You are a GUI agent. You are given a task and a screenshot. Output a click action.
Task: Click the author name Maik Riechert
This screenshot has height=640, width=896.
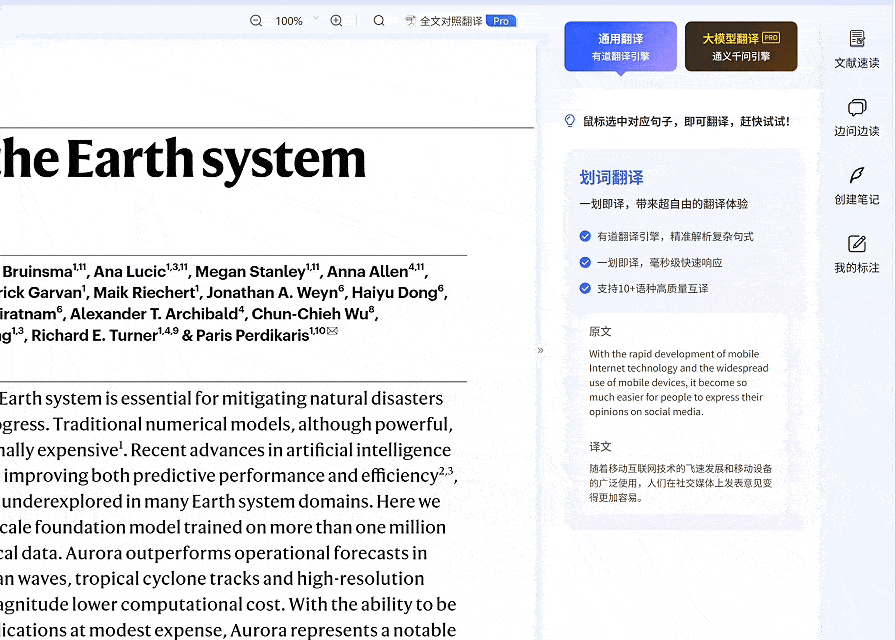(144, 293)
